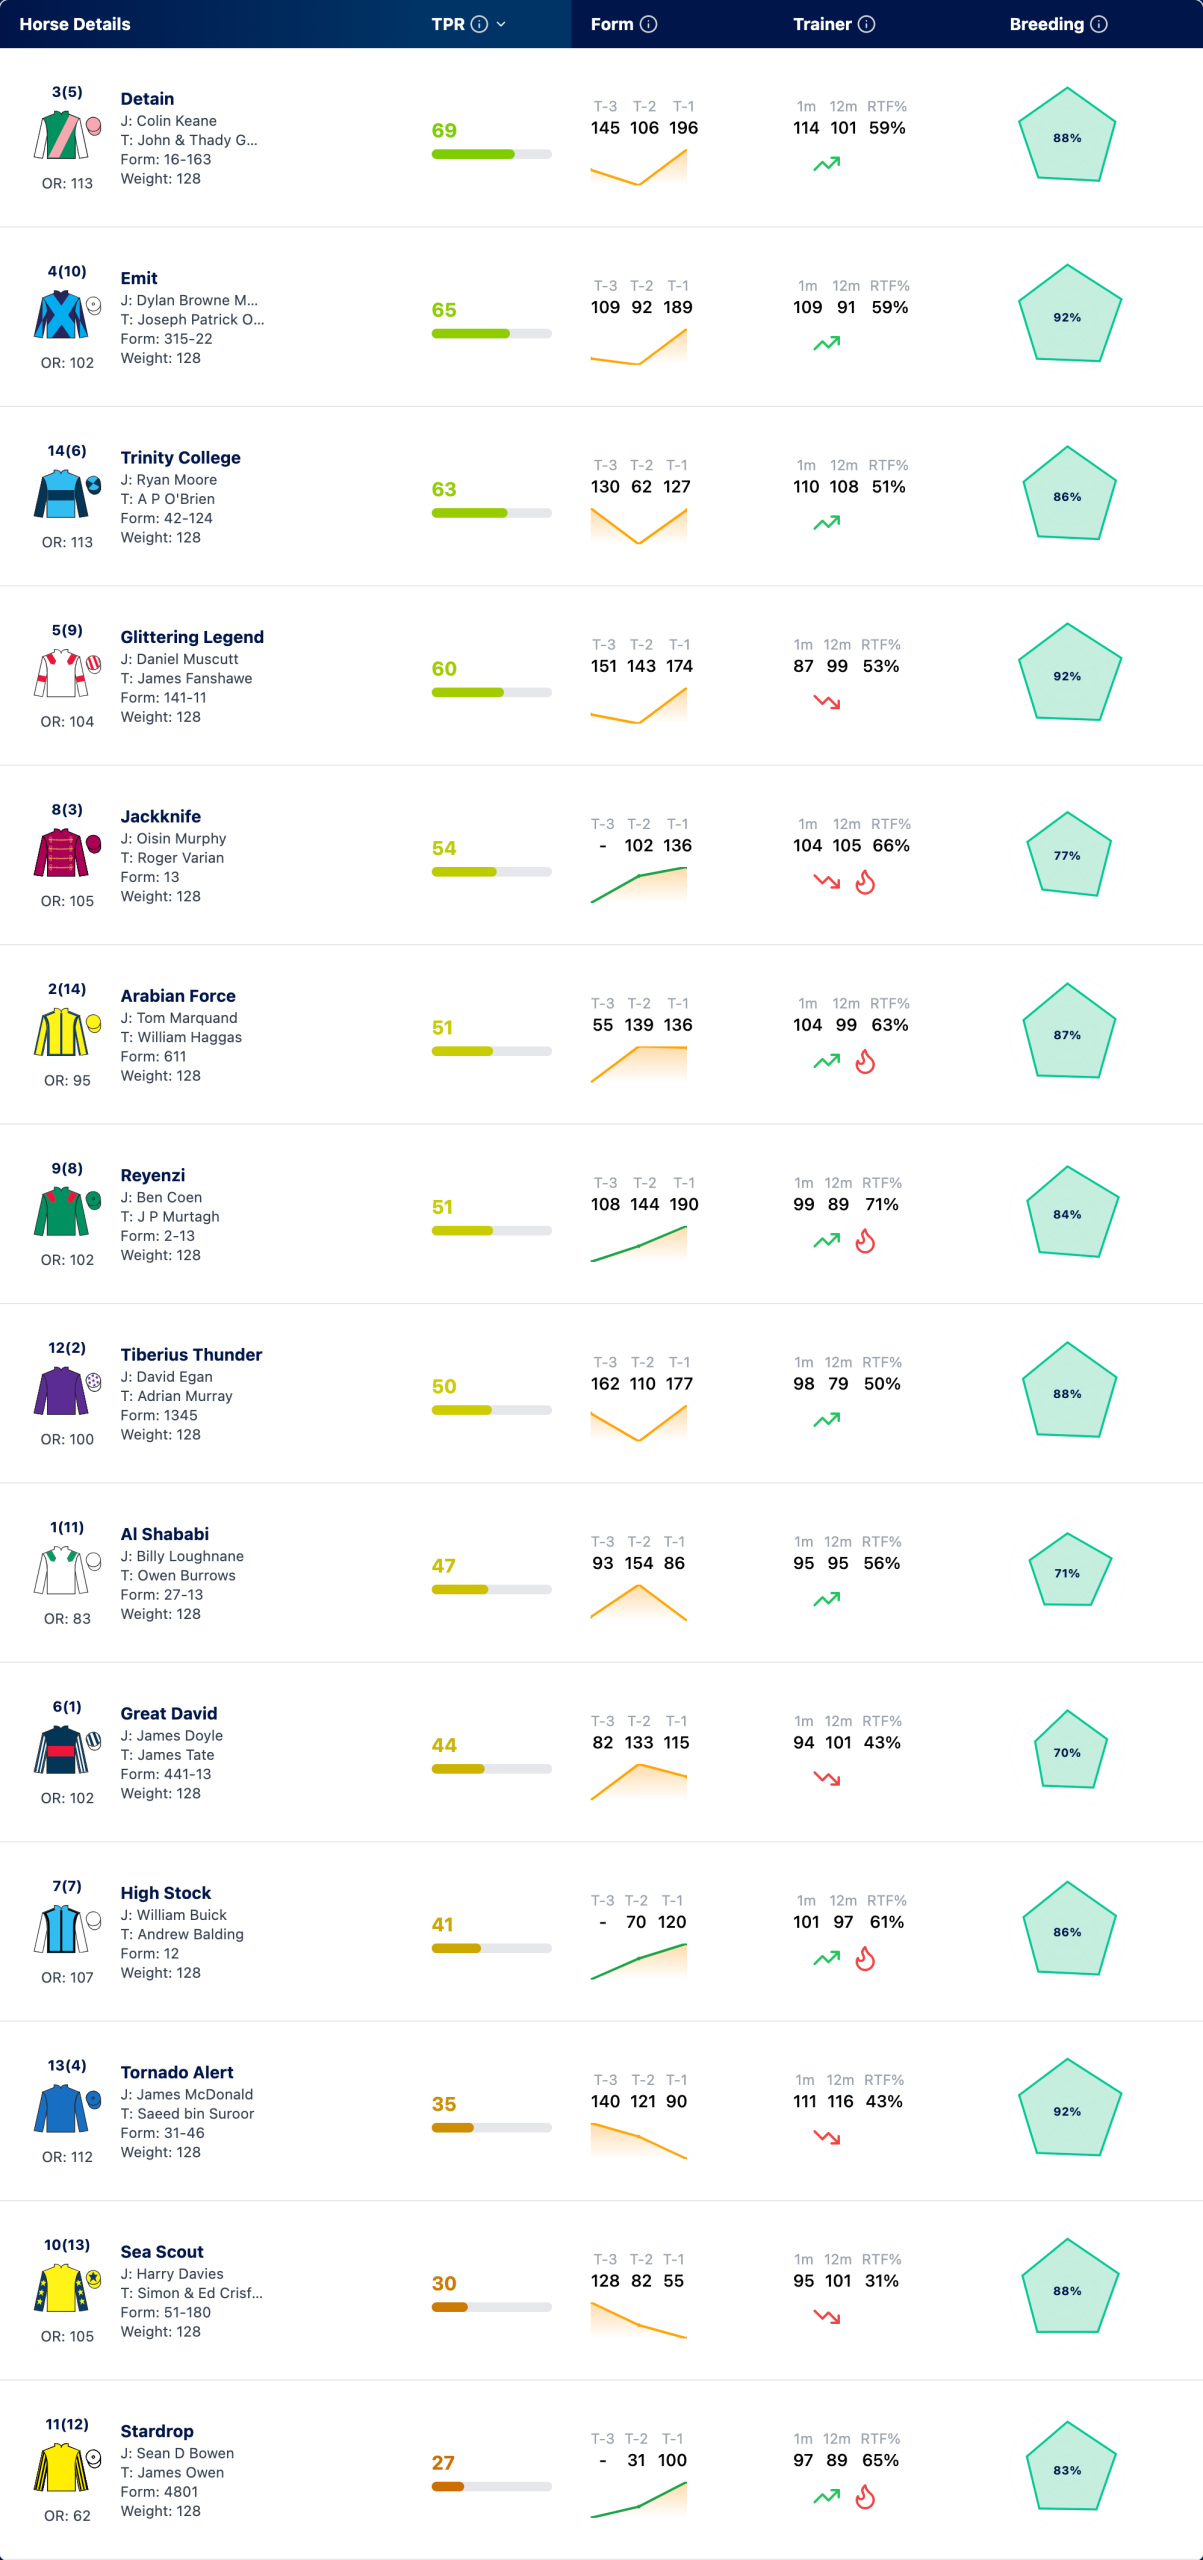
Task: Click the Breeding column info icon
Action: point(1098,24)
